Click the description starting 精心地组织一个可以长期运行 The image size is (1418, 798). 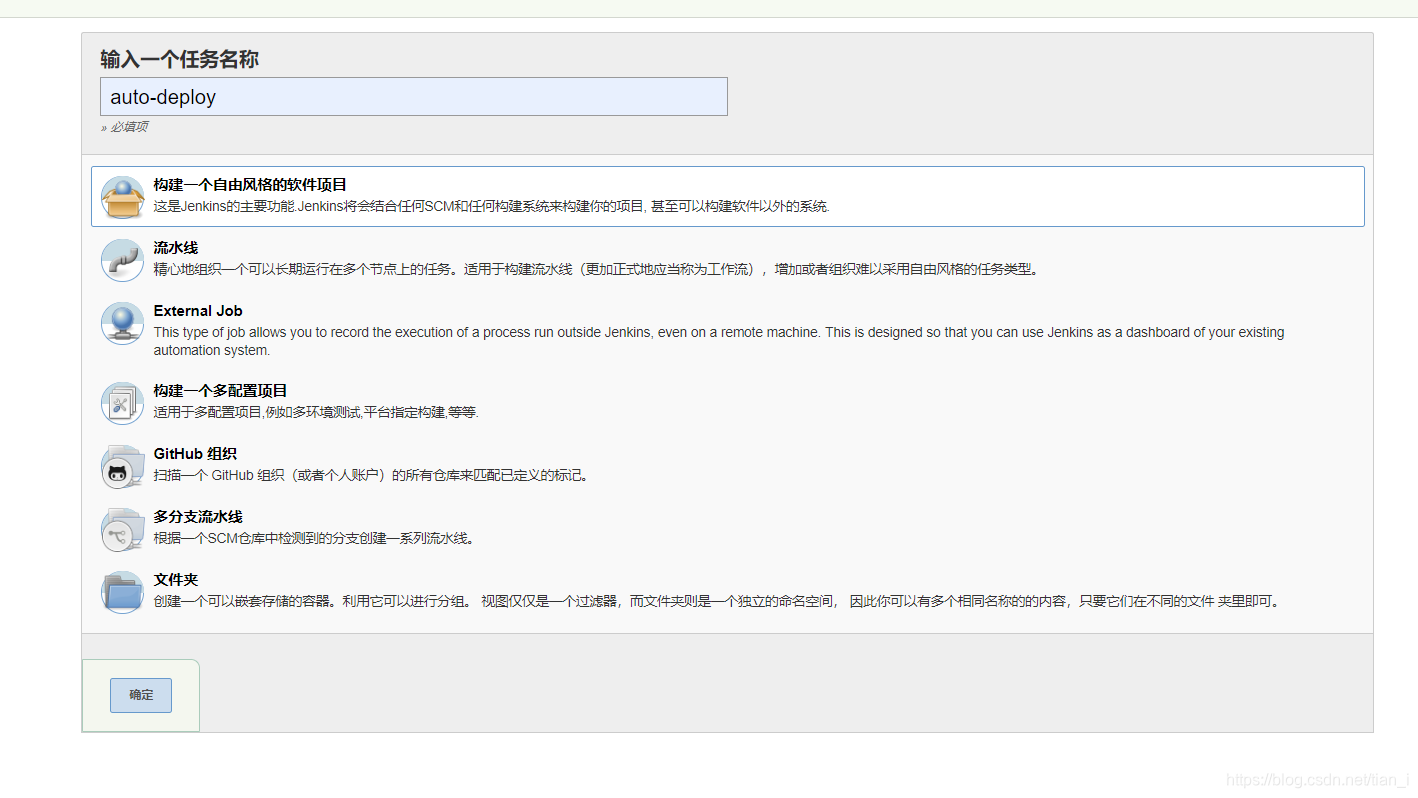click(596, 269)
